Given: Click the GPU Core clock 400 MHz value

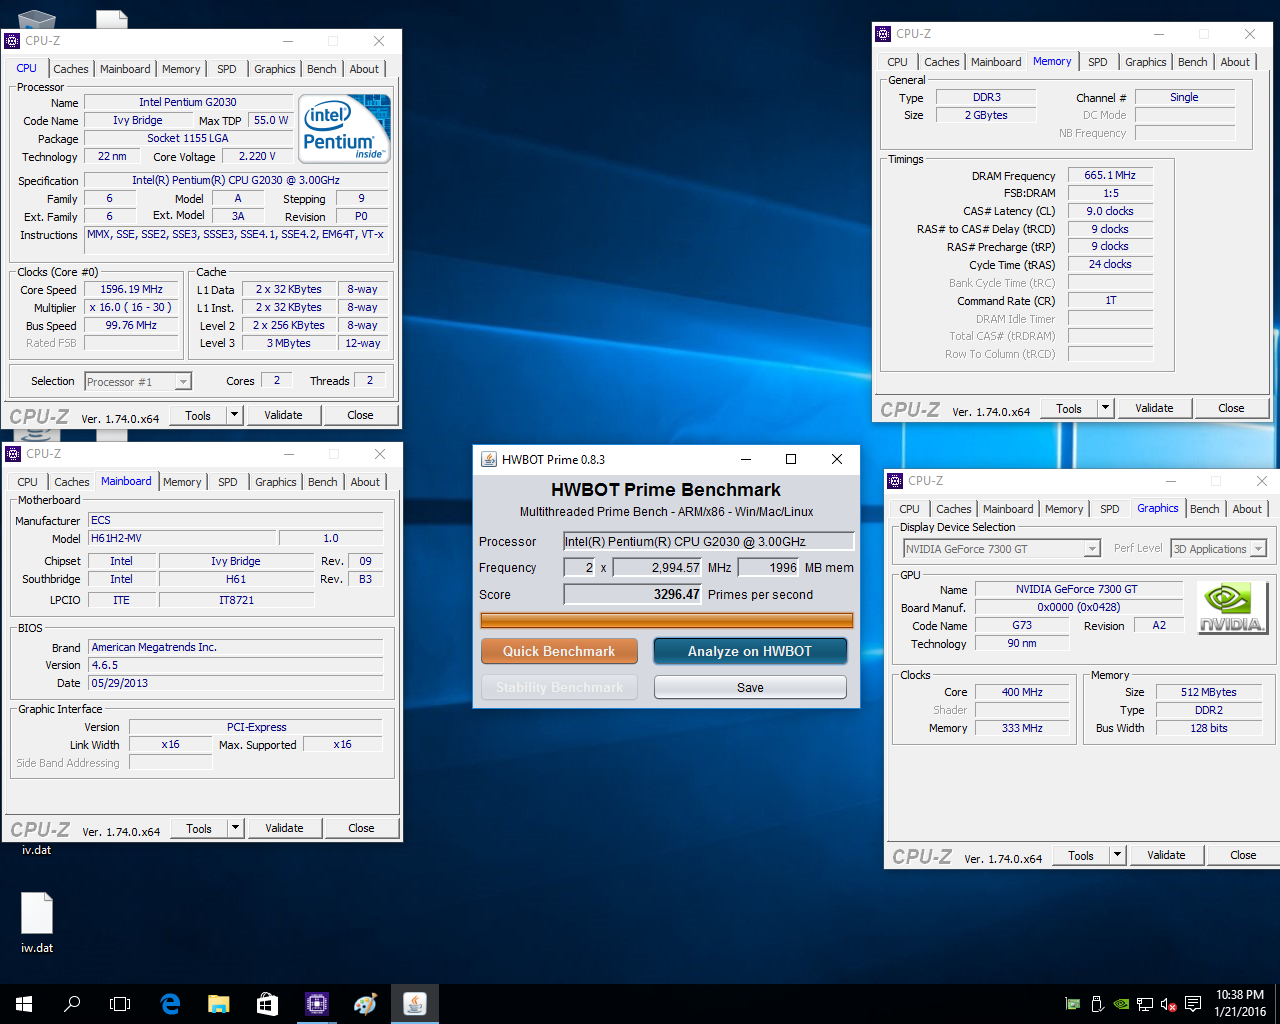Looking at the screenshot, I should 1022,692.
